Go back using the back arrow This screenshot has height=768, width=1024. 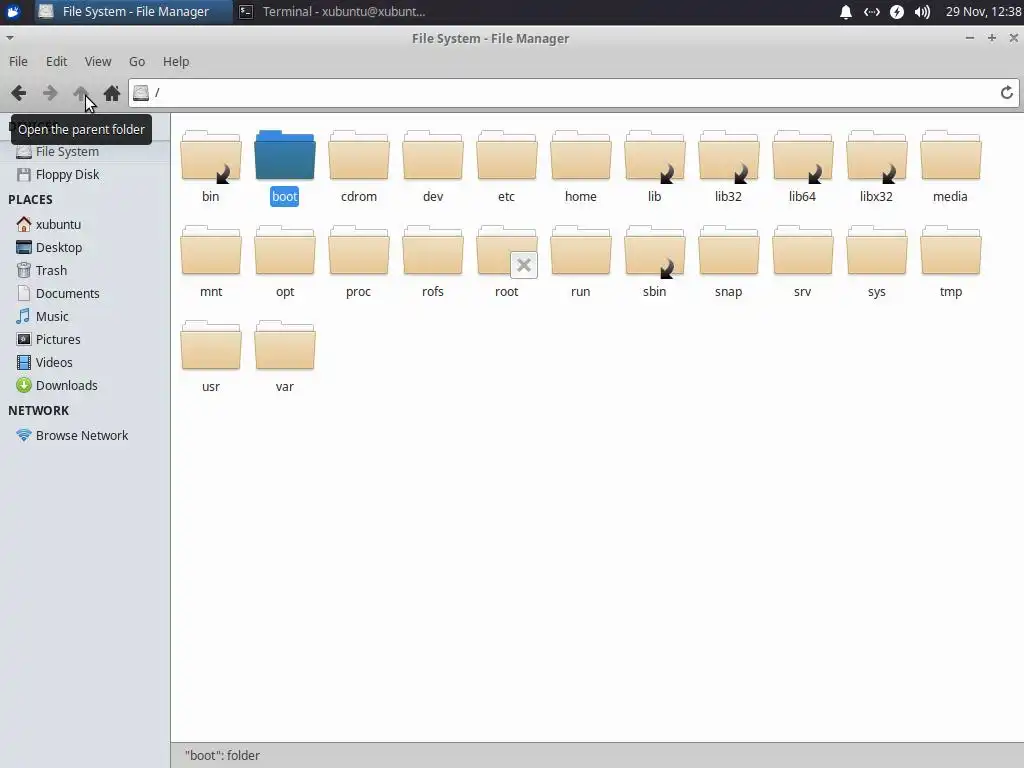(18, 93)
